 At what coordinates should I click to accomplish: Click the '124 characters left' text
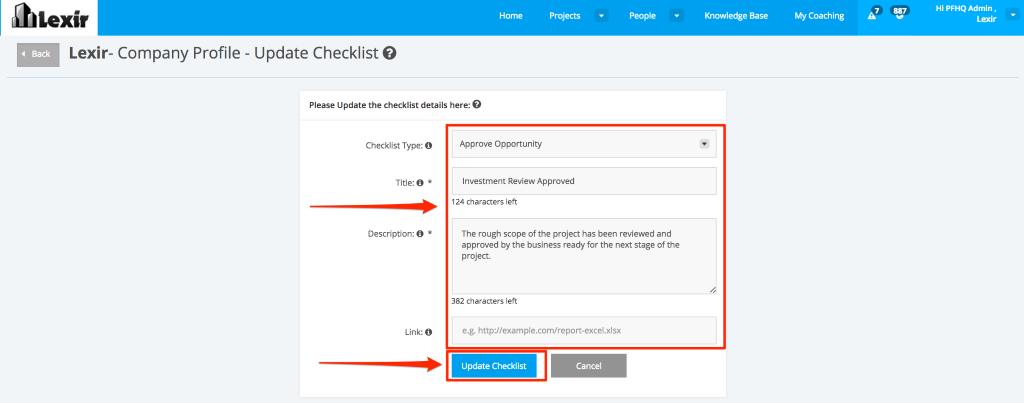click(484, 202)
